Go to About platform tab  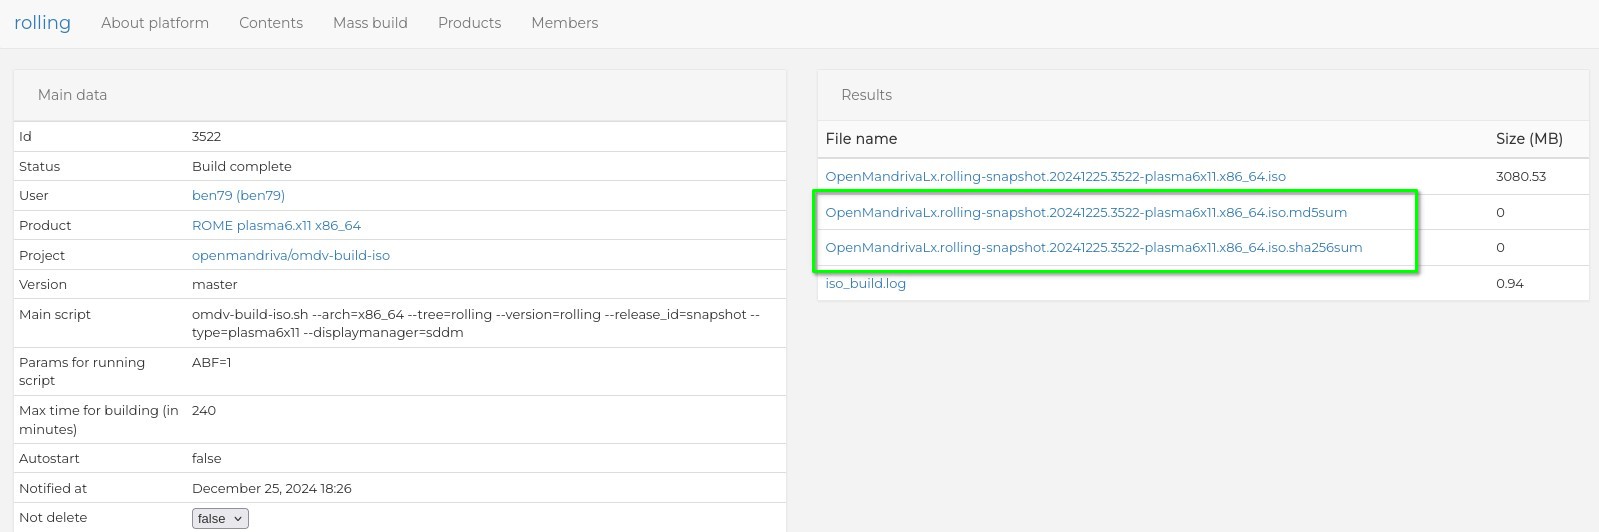point(155,23)
